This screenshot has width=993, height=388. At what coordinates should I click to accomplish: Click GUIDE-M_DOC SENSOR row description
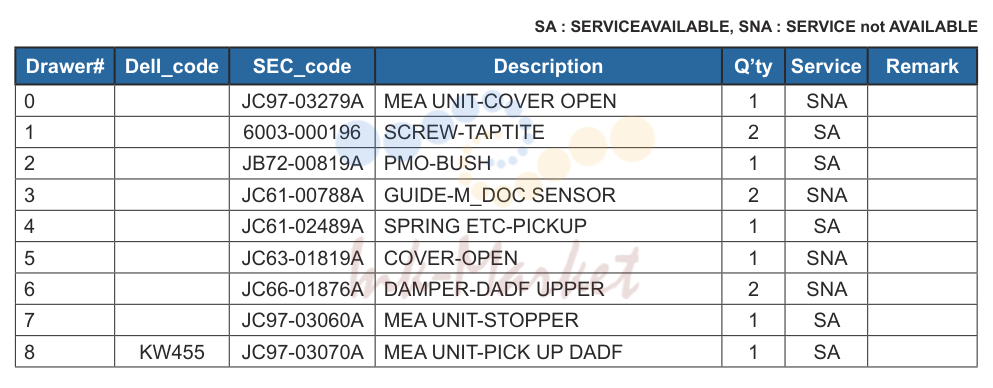pyautogui.click(x=500, y=195)
